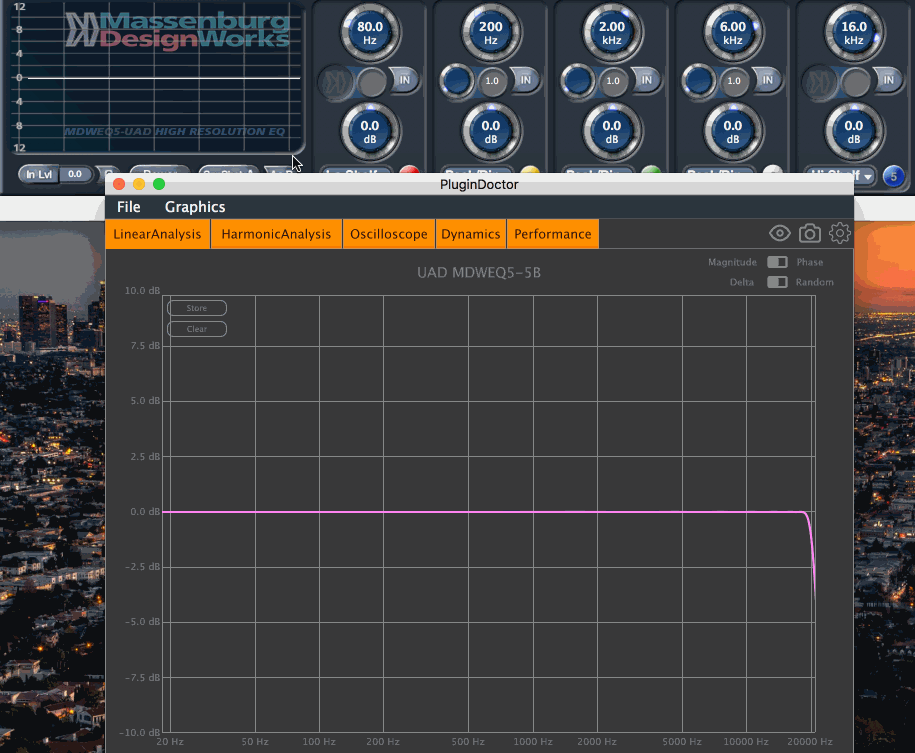Open the gear settings icon in PluginDoctor
The height and width of the screenshot is (753, 915).
pyautogui.click(x=840, y=233)
